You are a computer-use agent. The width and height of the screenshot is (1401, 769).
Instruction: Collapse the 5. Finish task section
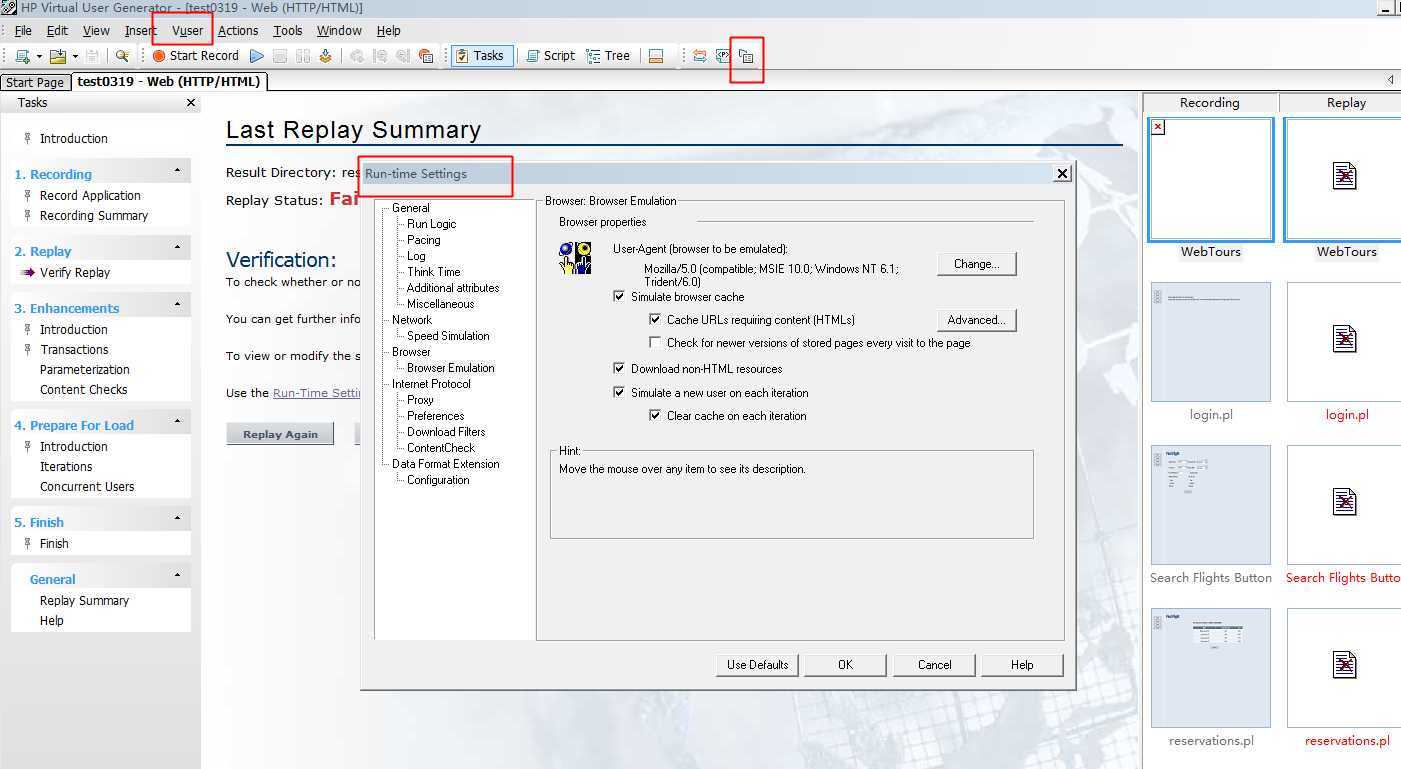(x=178, y=519)
